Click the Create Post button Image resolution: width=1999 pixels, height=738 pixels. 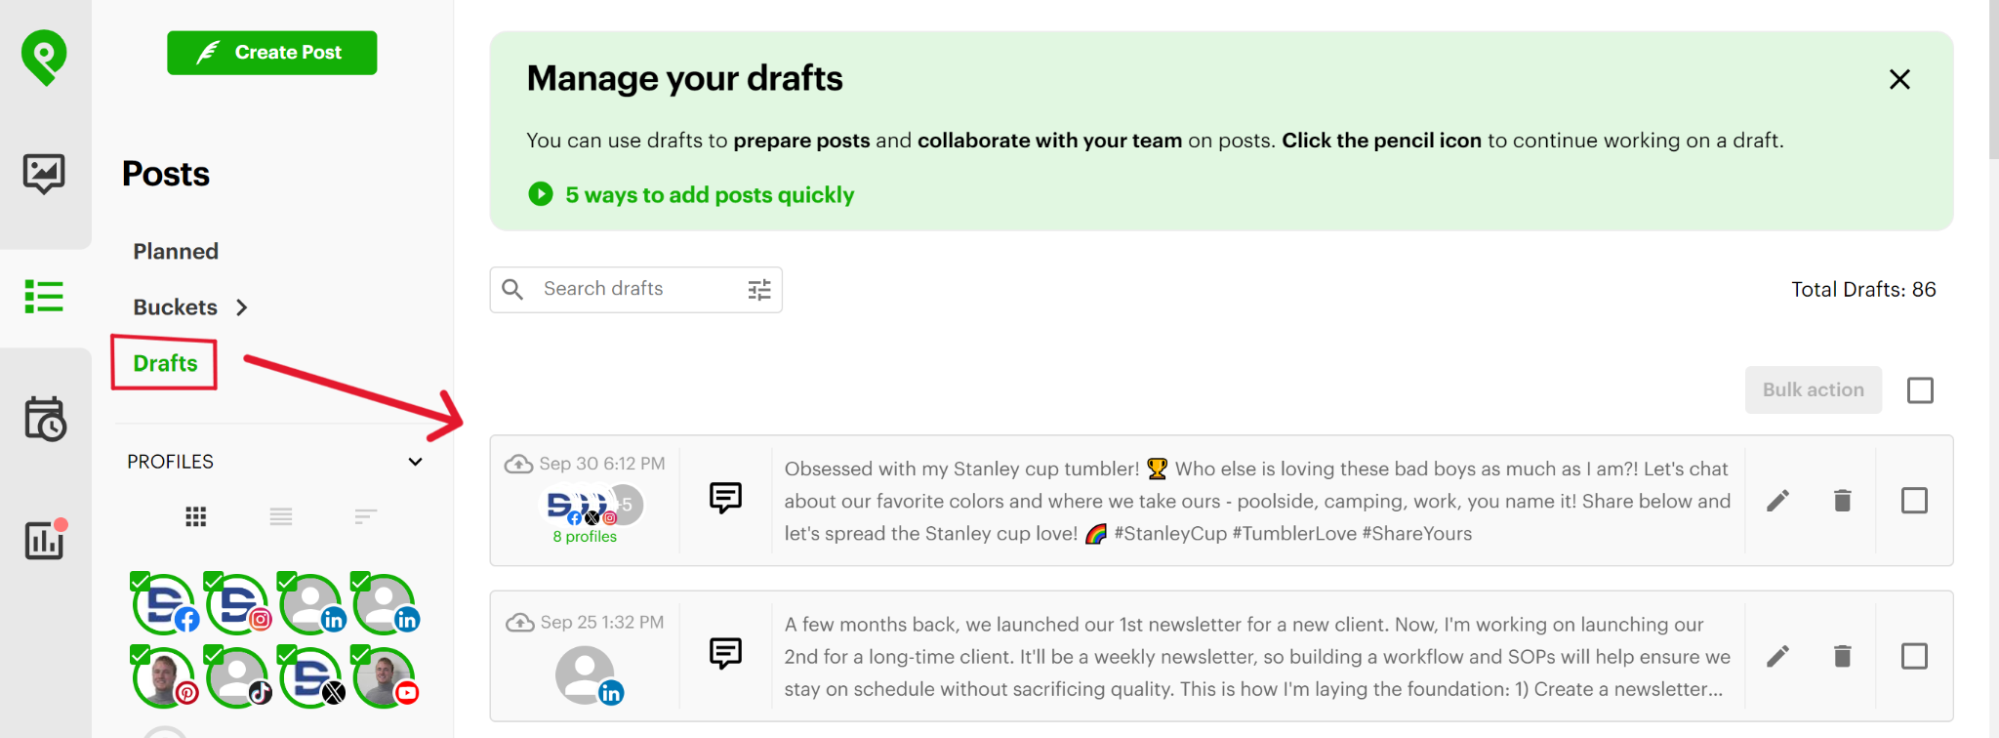click(272, 53)
